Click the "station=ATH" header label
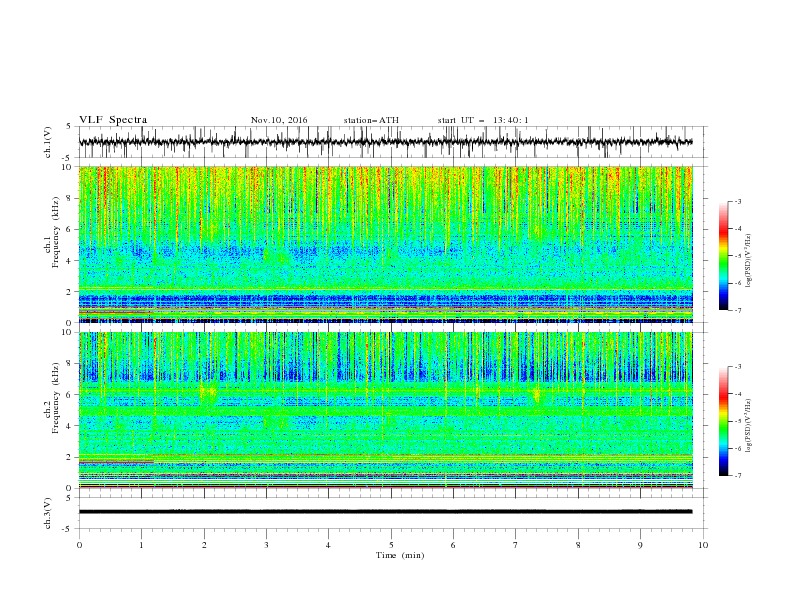792x612 pixels. tap(371, 120)
